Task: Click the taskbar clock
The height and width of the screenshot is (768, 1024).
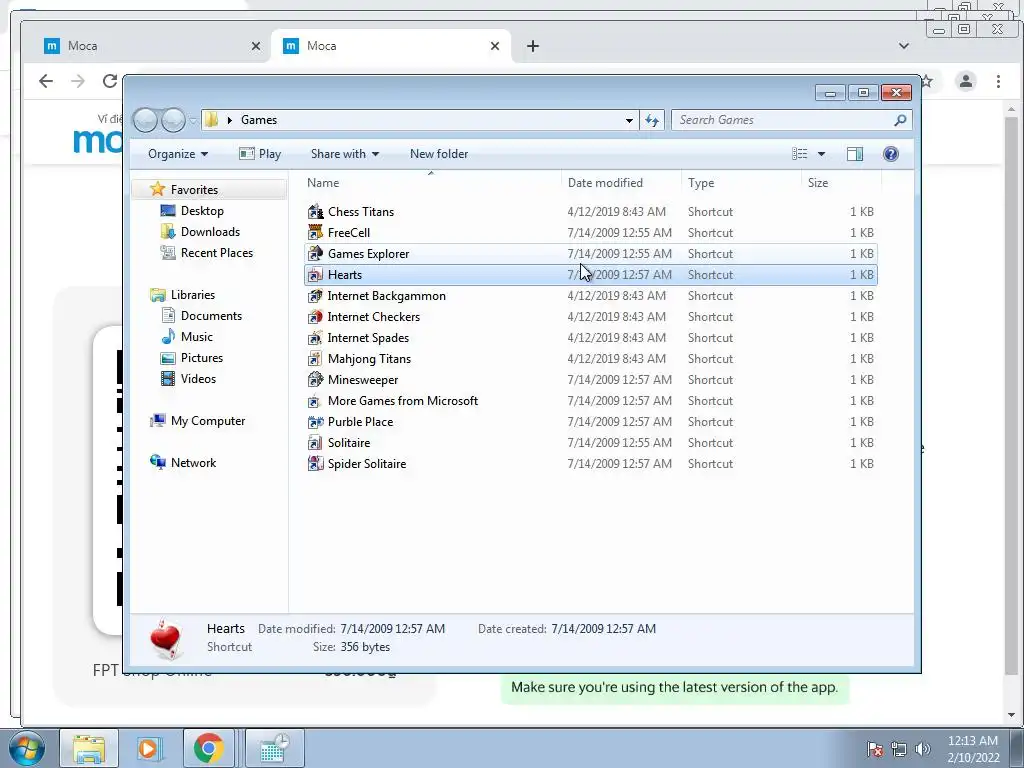Action: [x=973, y=749]
